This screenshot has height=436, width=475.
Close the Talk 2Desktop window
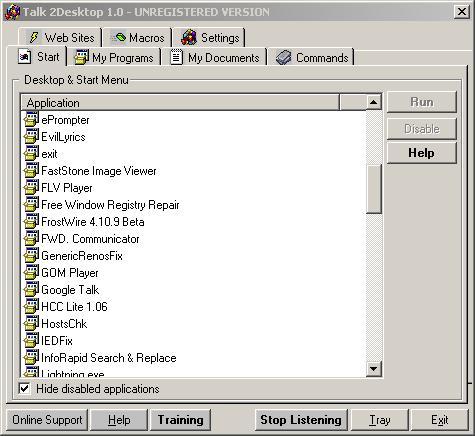click(462, 12)
